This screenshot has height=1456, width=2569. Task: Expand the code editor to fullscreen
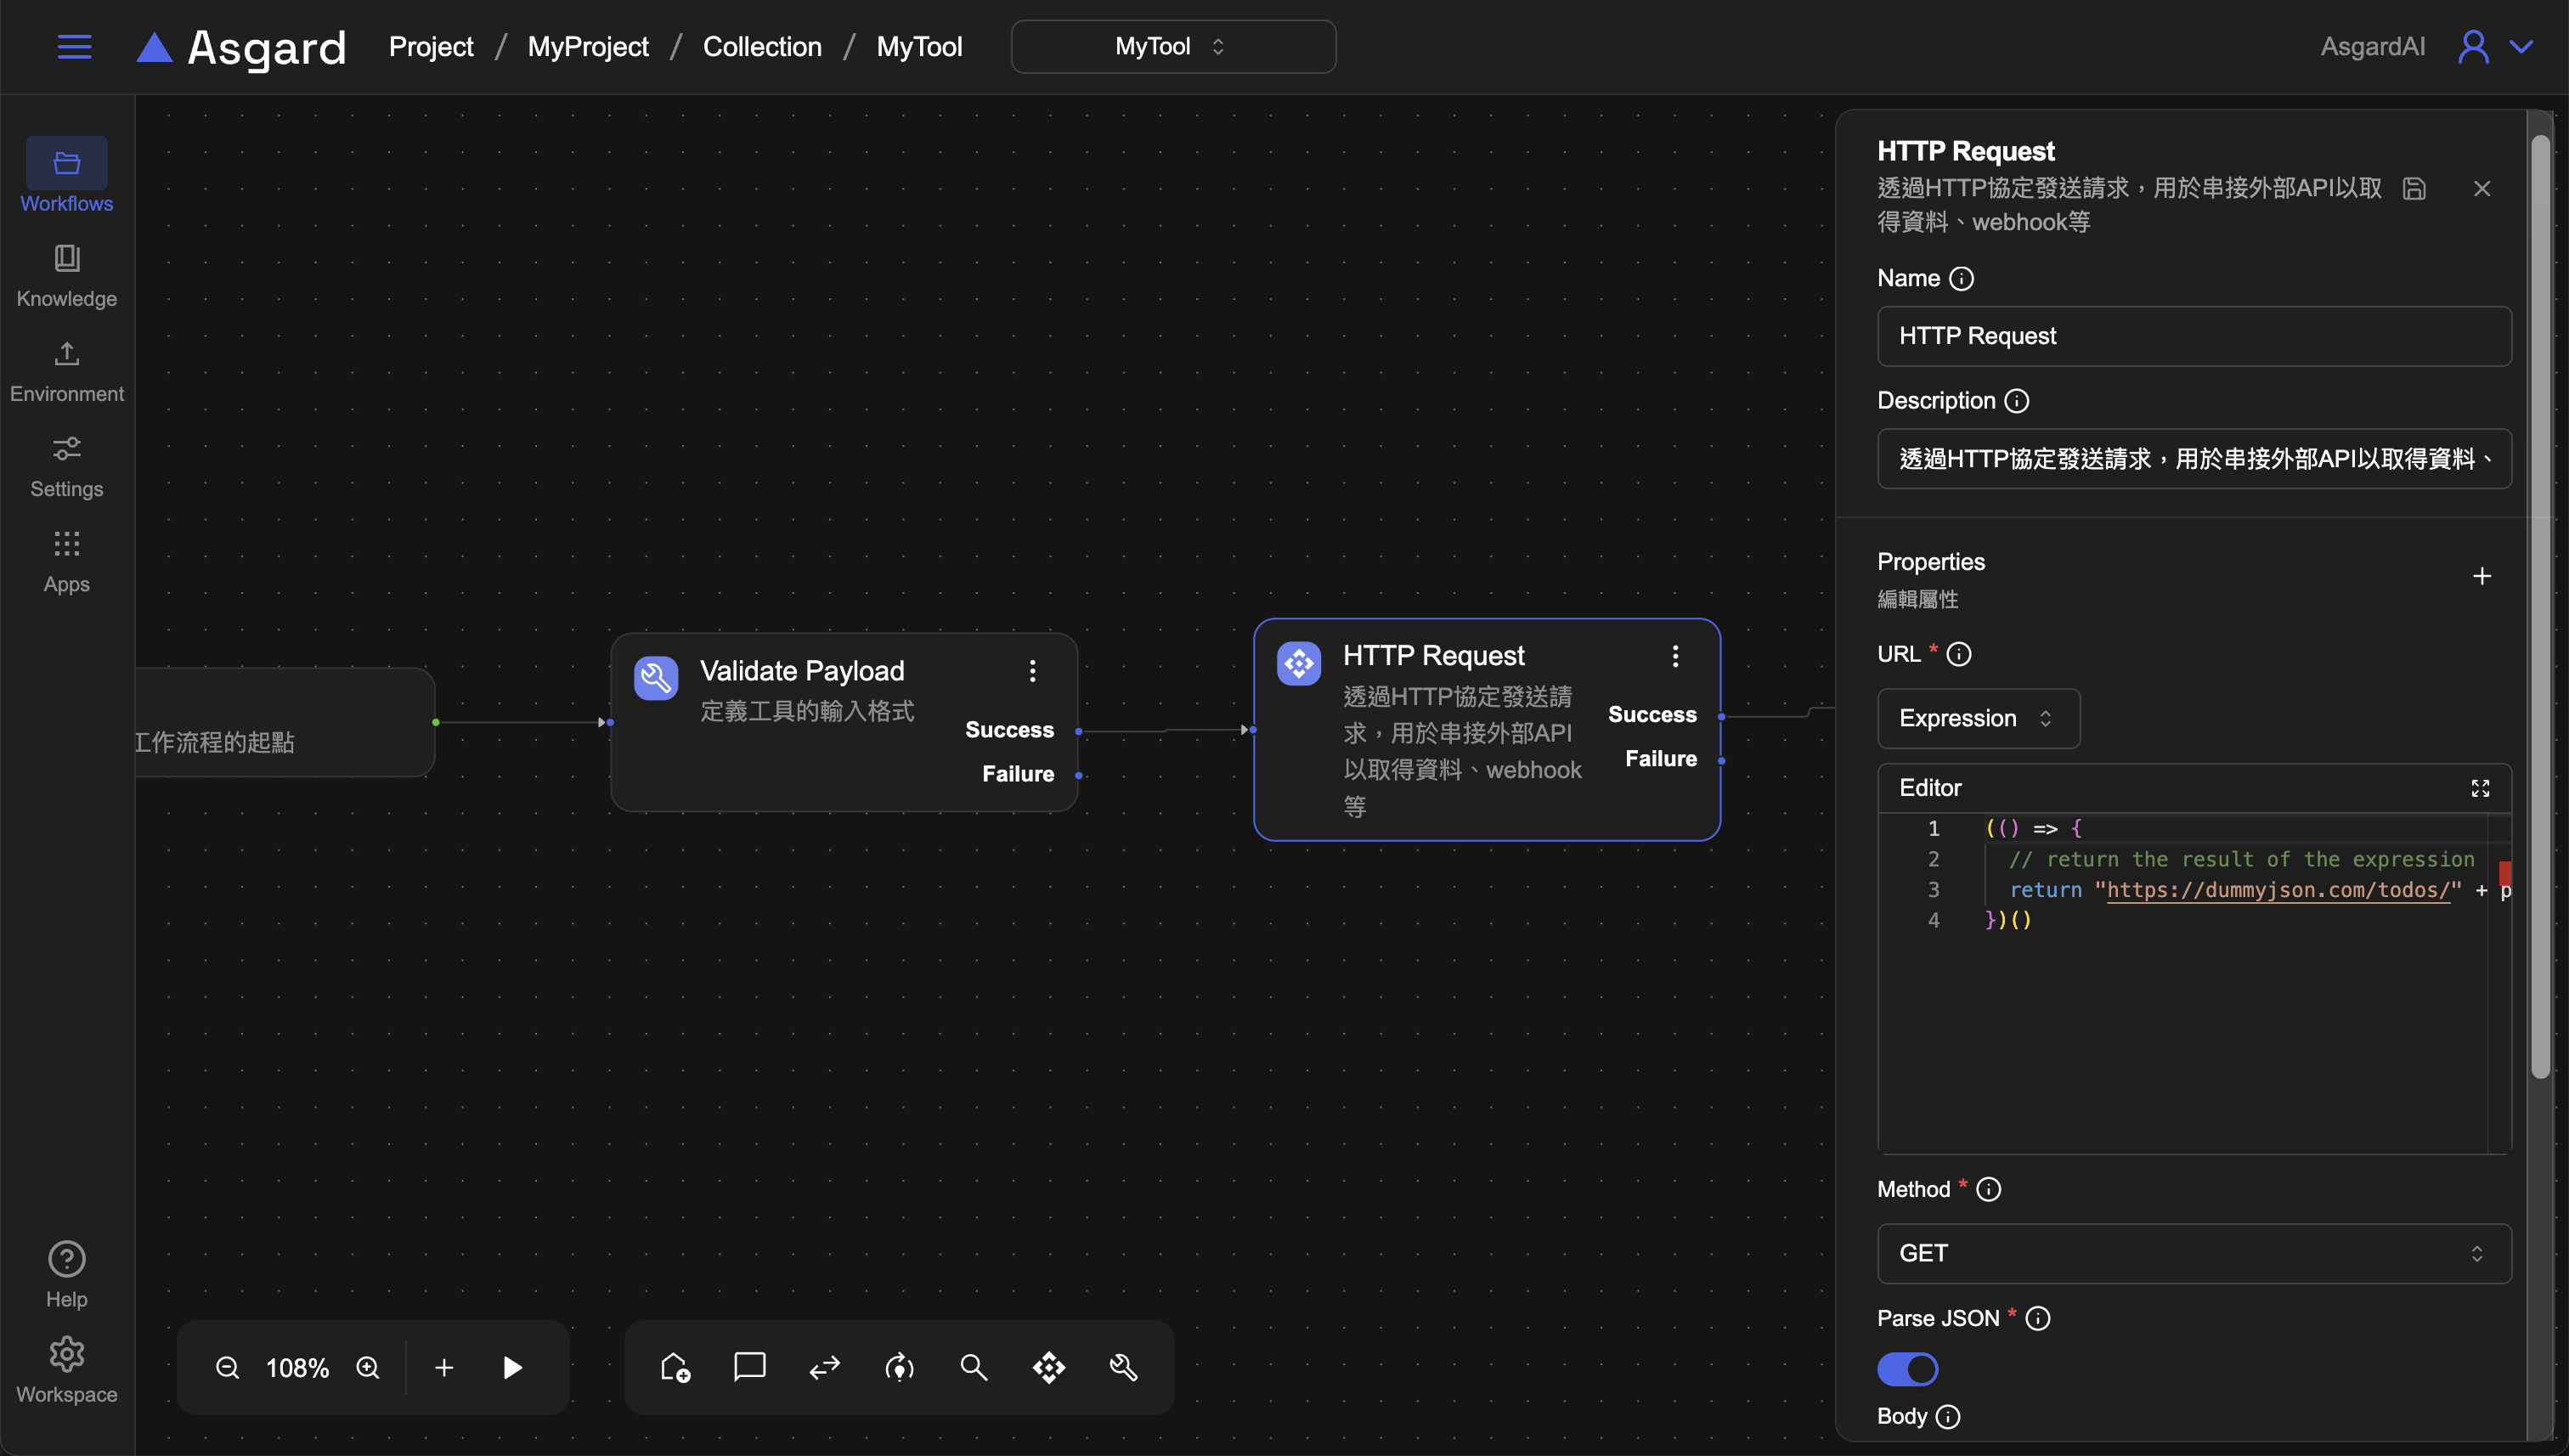[2480, 788]
